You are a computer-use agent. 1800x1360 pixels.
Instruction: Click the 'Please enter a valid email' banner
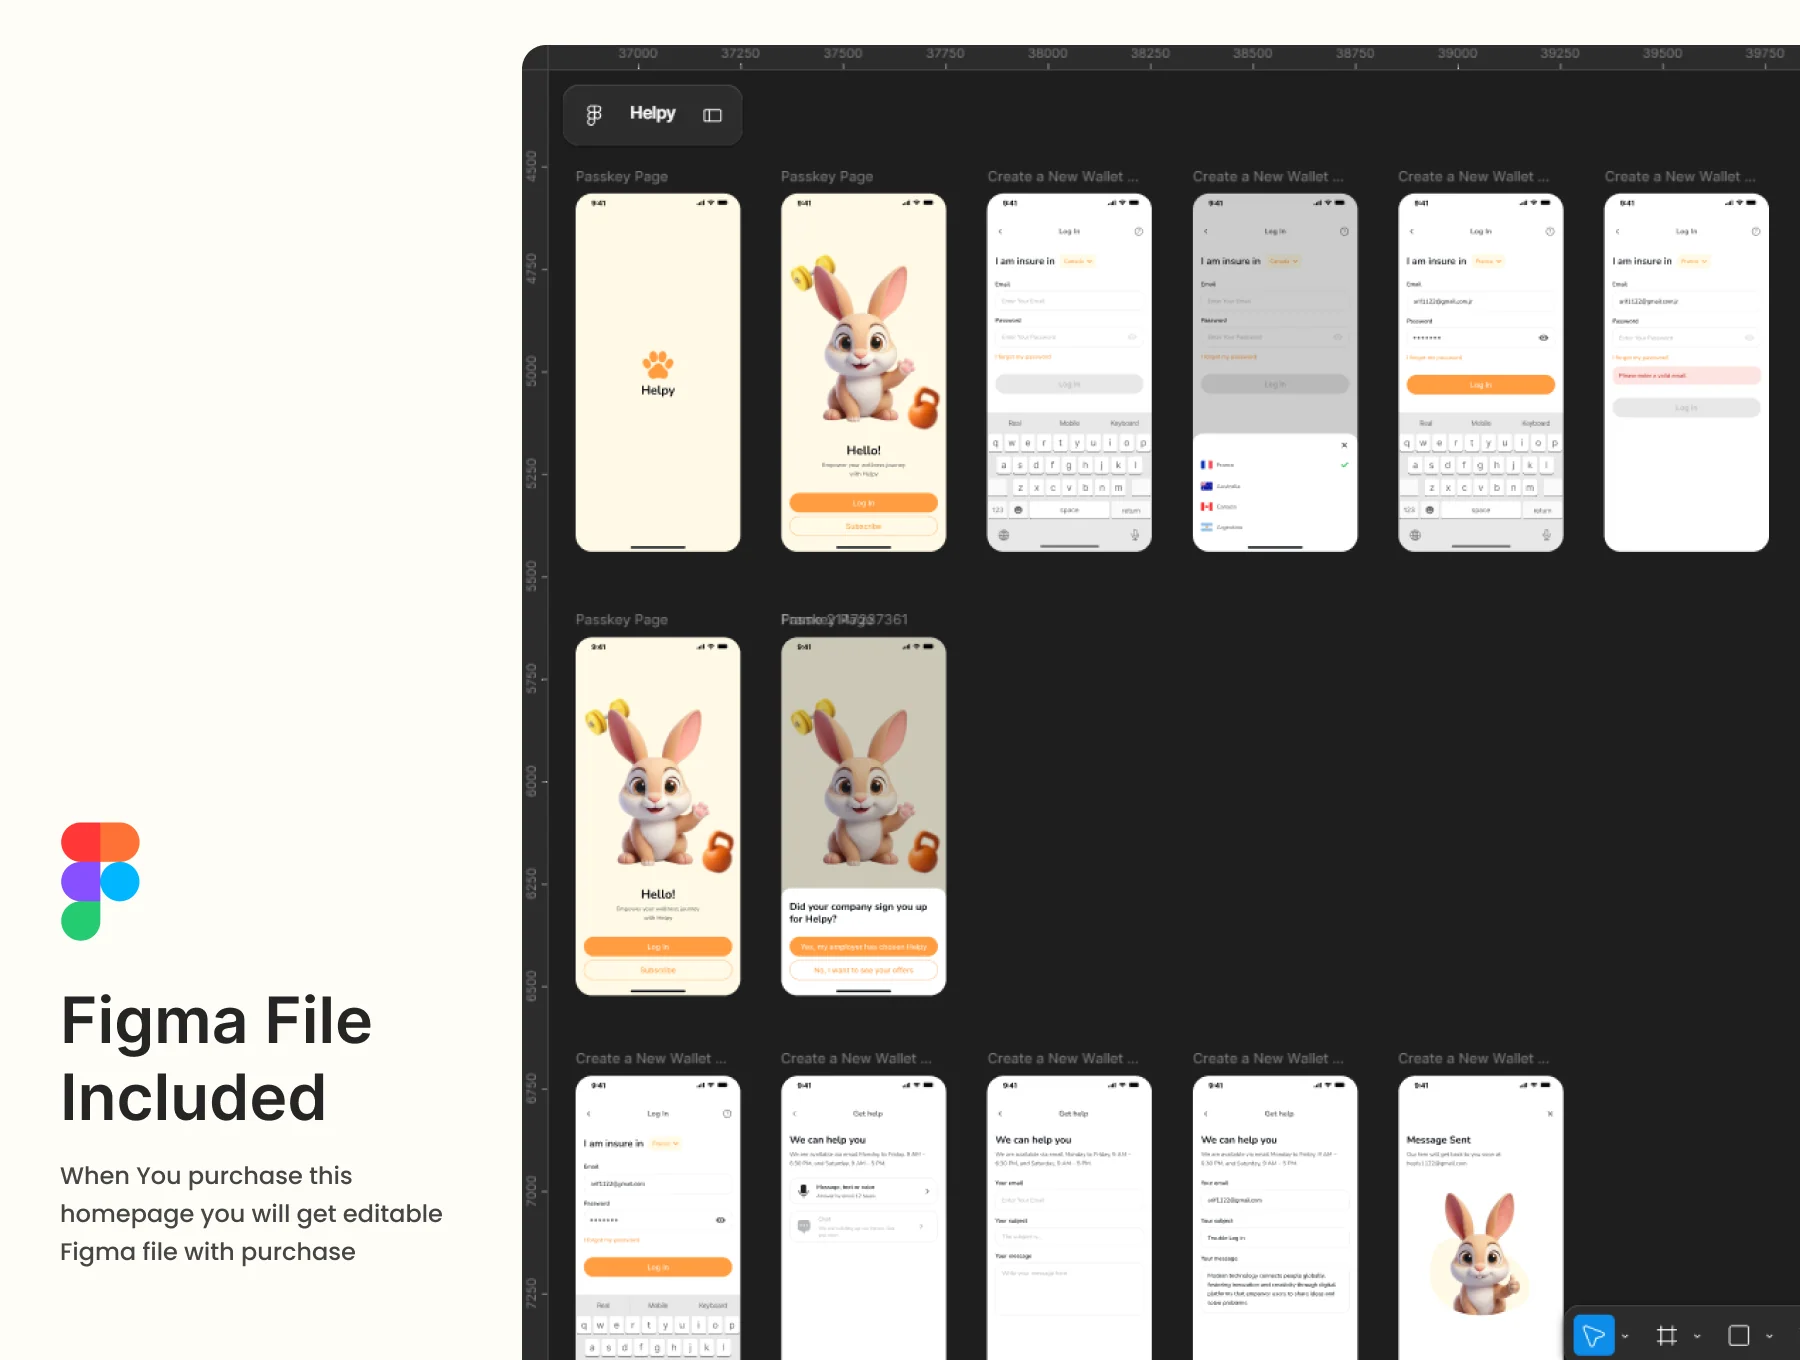click(1686, 375)
